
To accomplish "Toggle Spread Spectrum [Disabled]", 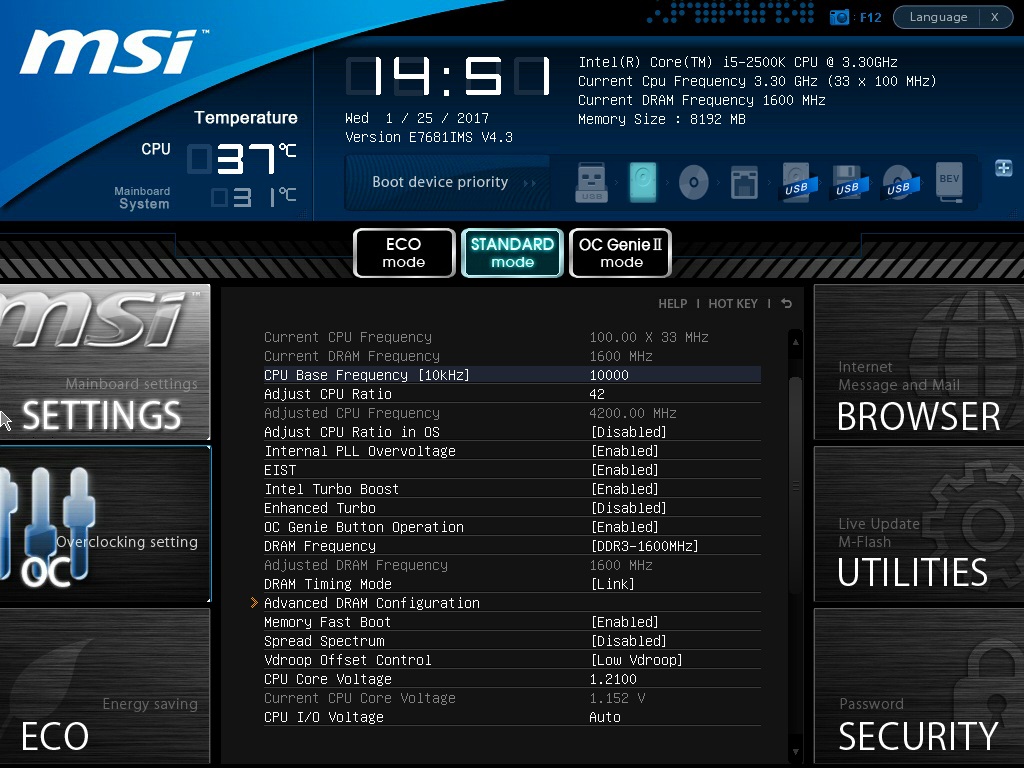I will 628,641.
